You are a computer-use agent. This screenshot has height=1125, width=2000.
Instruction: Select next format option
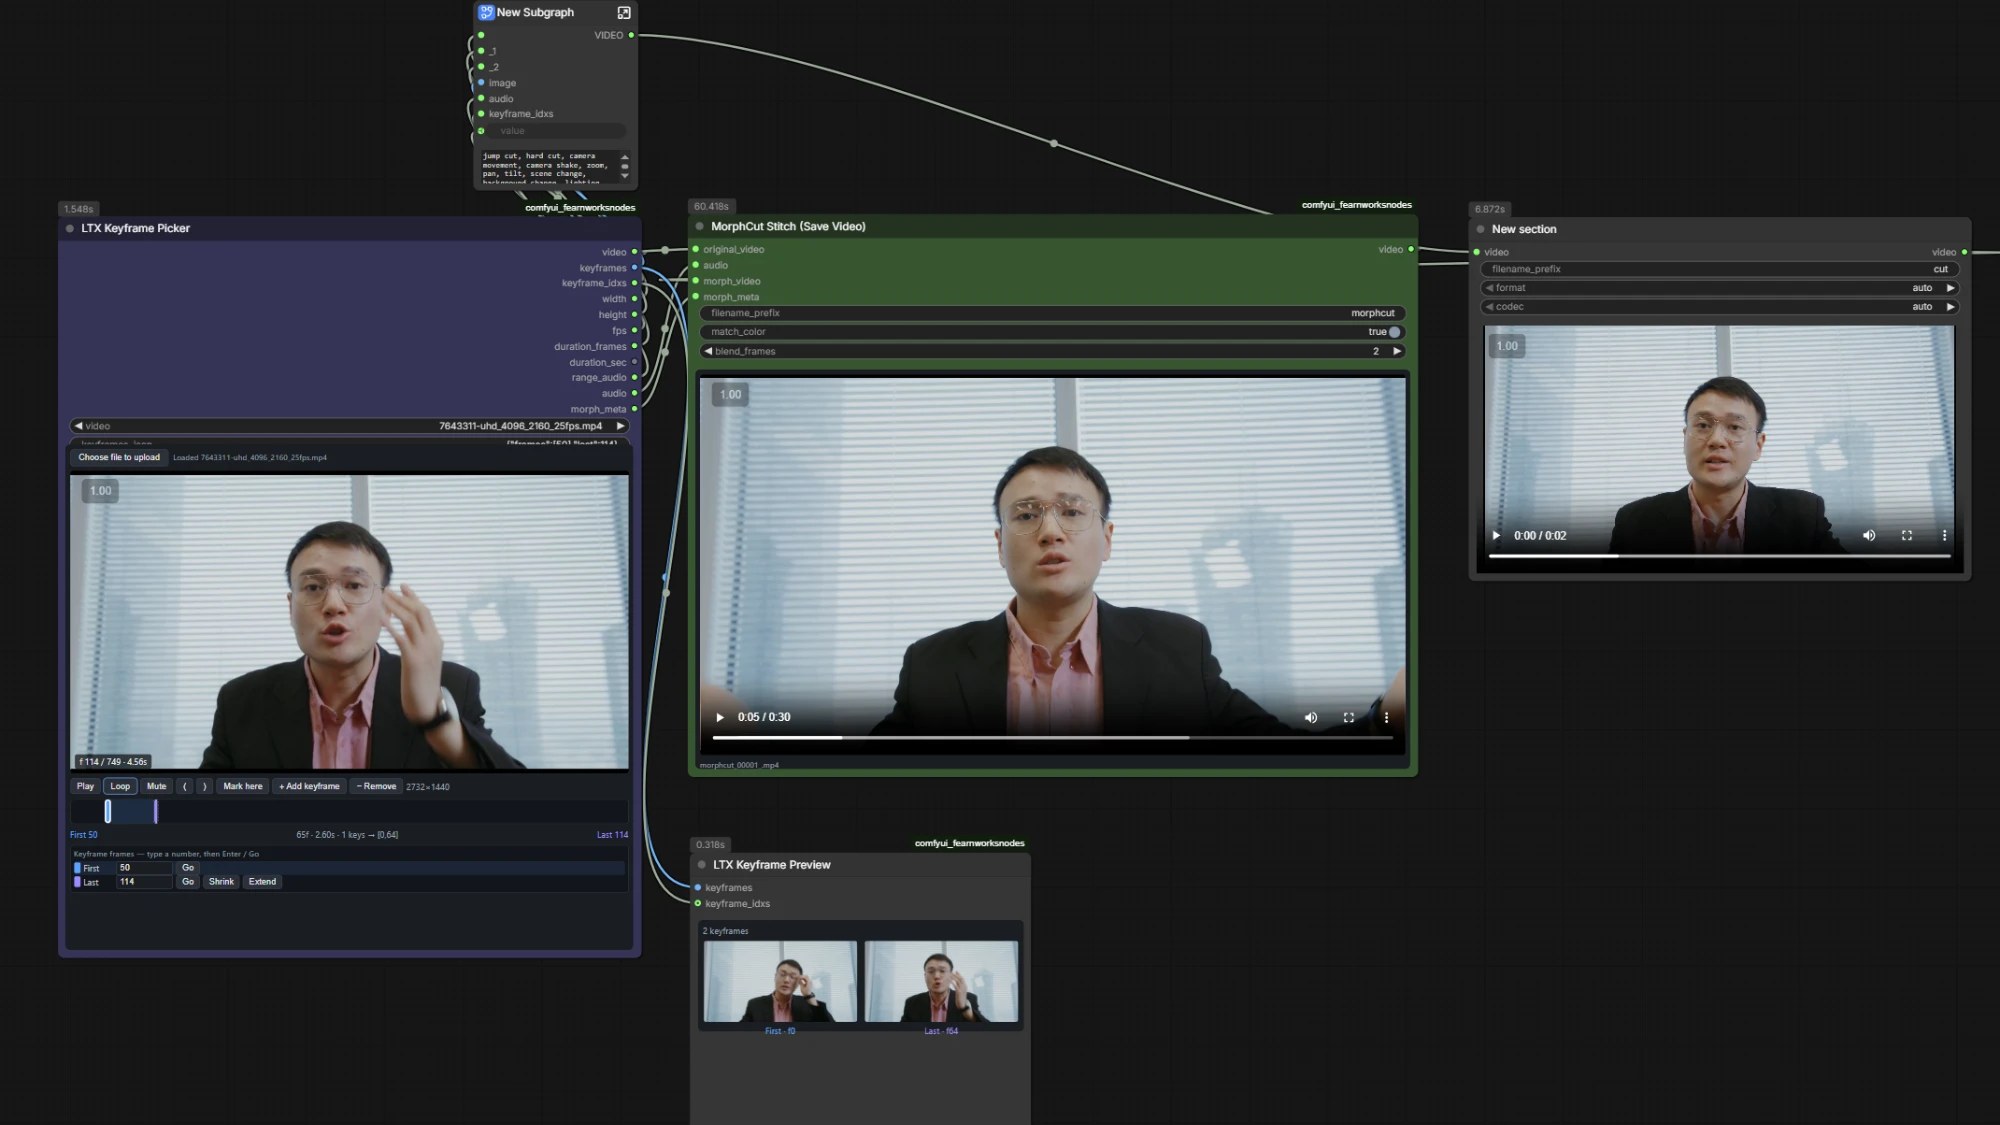pyautogui.click(x=1950, y=289)
